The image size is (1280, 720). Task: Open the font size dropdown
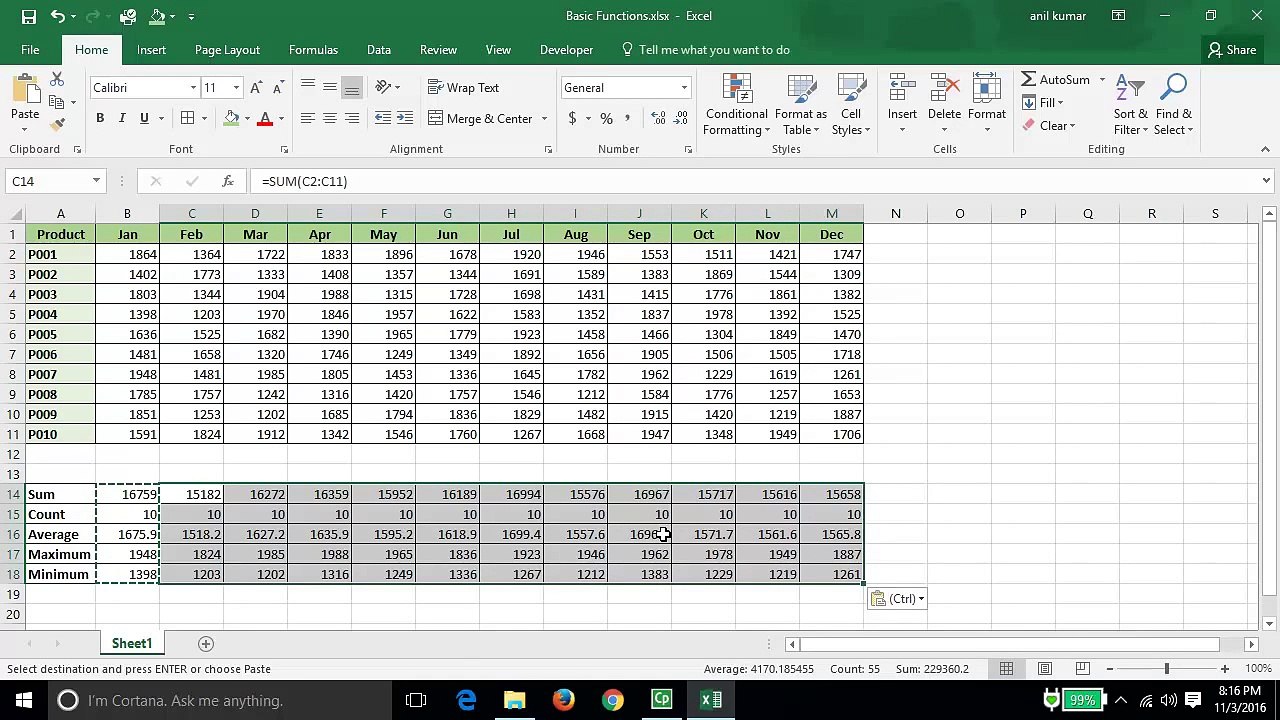(x=236, y=88)
